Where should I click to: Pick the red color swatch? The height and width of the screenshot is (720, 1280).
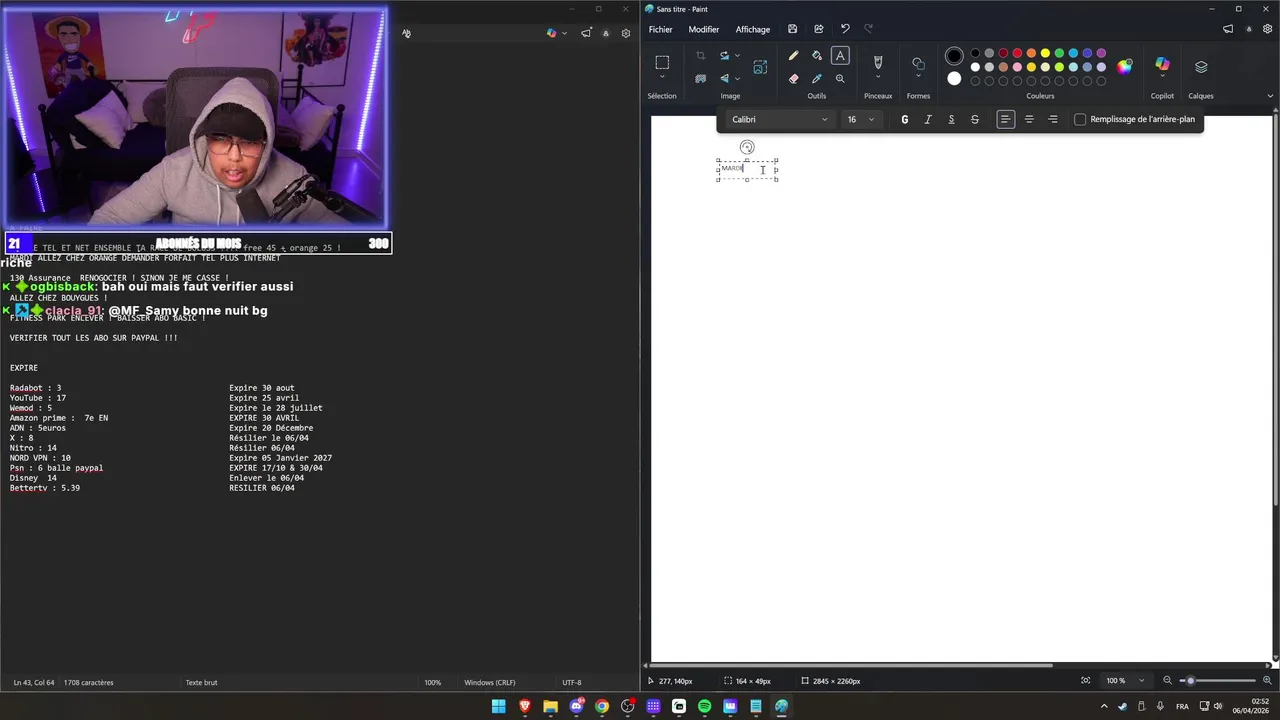[x=1017, y=53]
